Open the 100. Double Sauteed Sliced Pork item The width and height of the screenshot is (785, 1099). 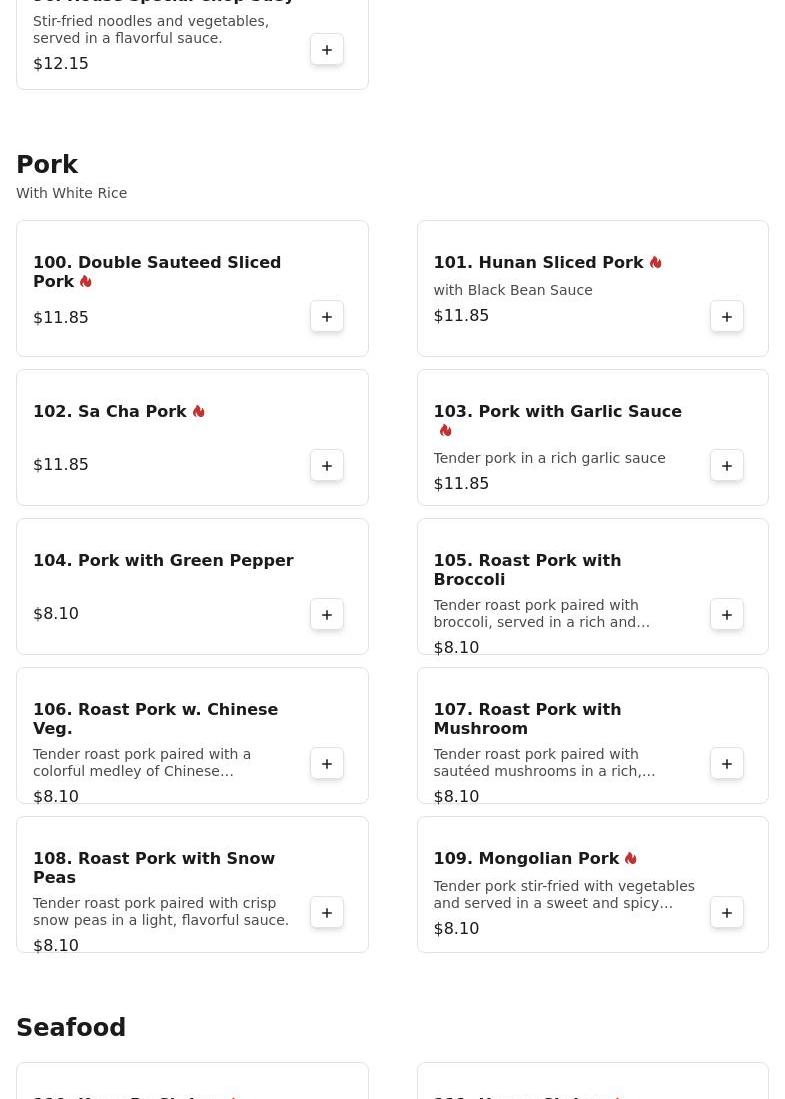(x=157, y=272)
